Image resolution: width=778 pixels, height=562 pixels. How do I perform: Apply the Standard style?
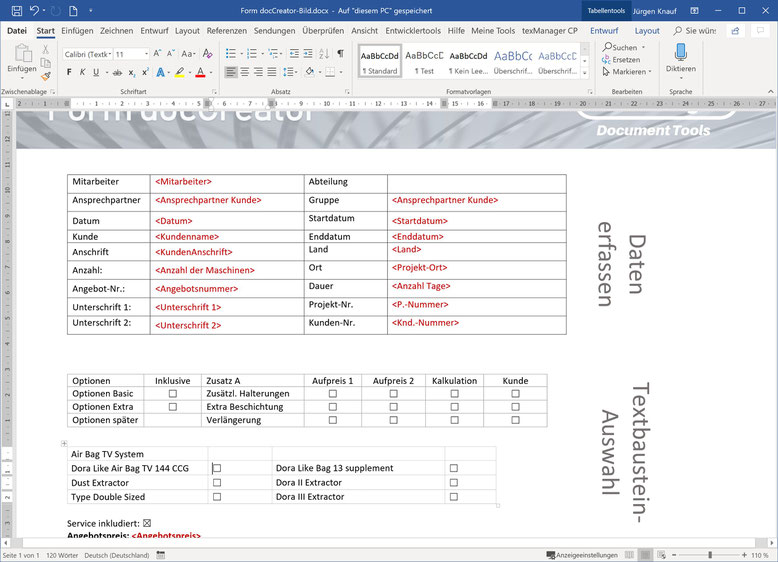[380, 62]
